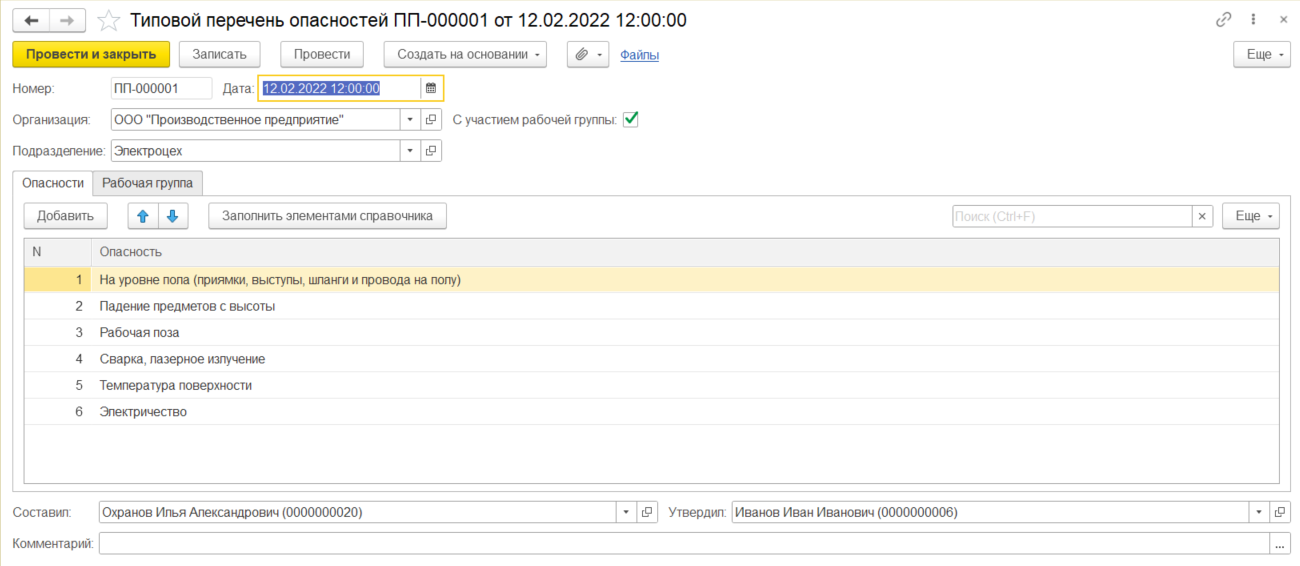
Task: Open the paperclip attachments button
Action: (x=588, y=55)
